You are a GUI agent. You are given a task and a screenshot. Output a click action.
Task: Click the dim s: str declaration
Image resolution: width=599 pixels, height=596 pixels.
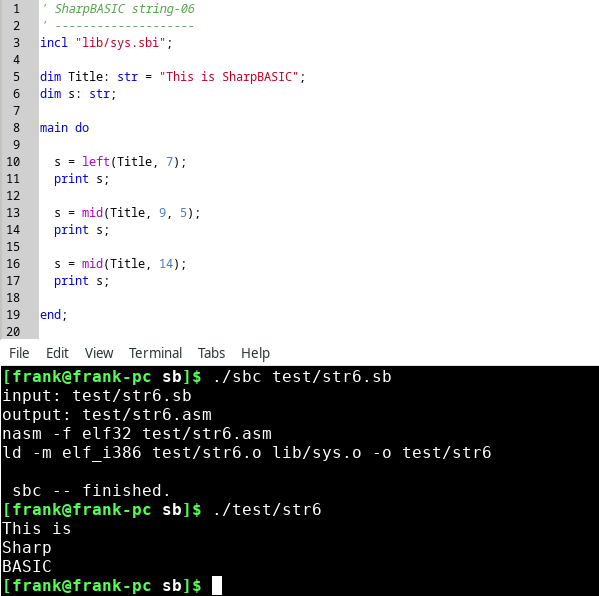pyautogui.click(x=78, y=94)
